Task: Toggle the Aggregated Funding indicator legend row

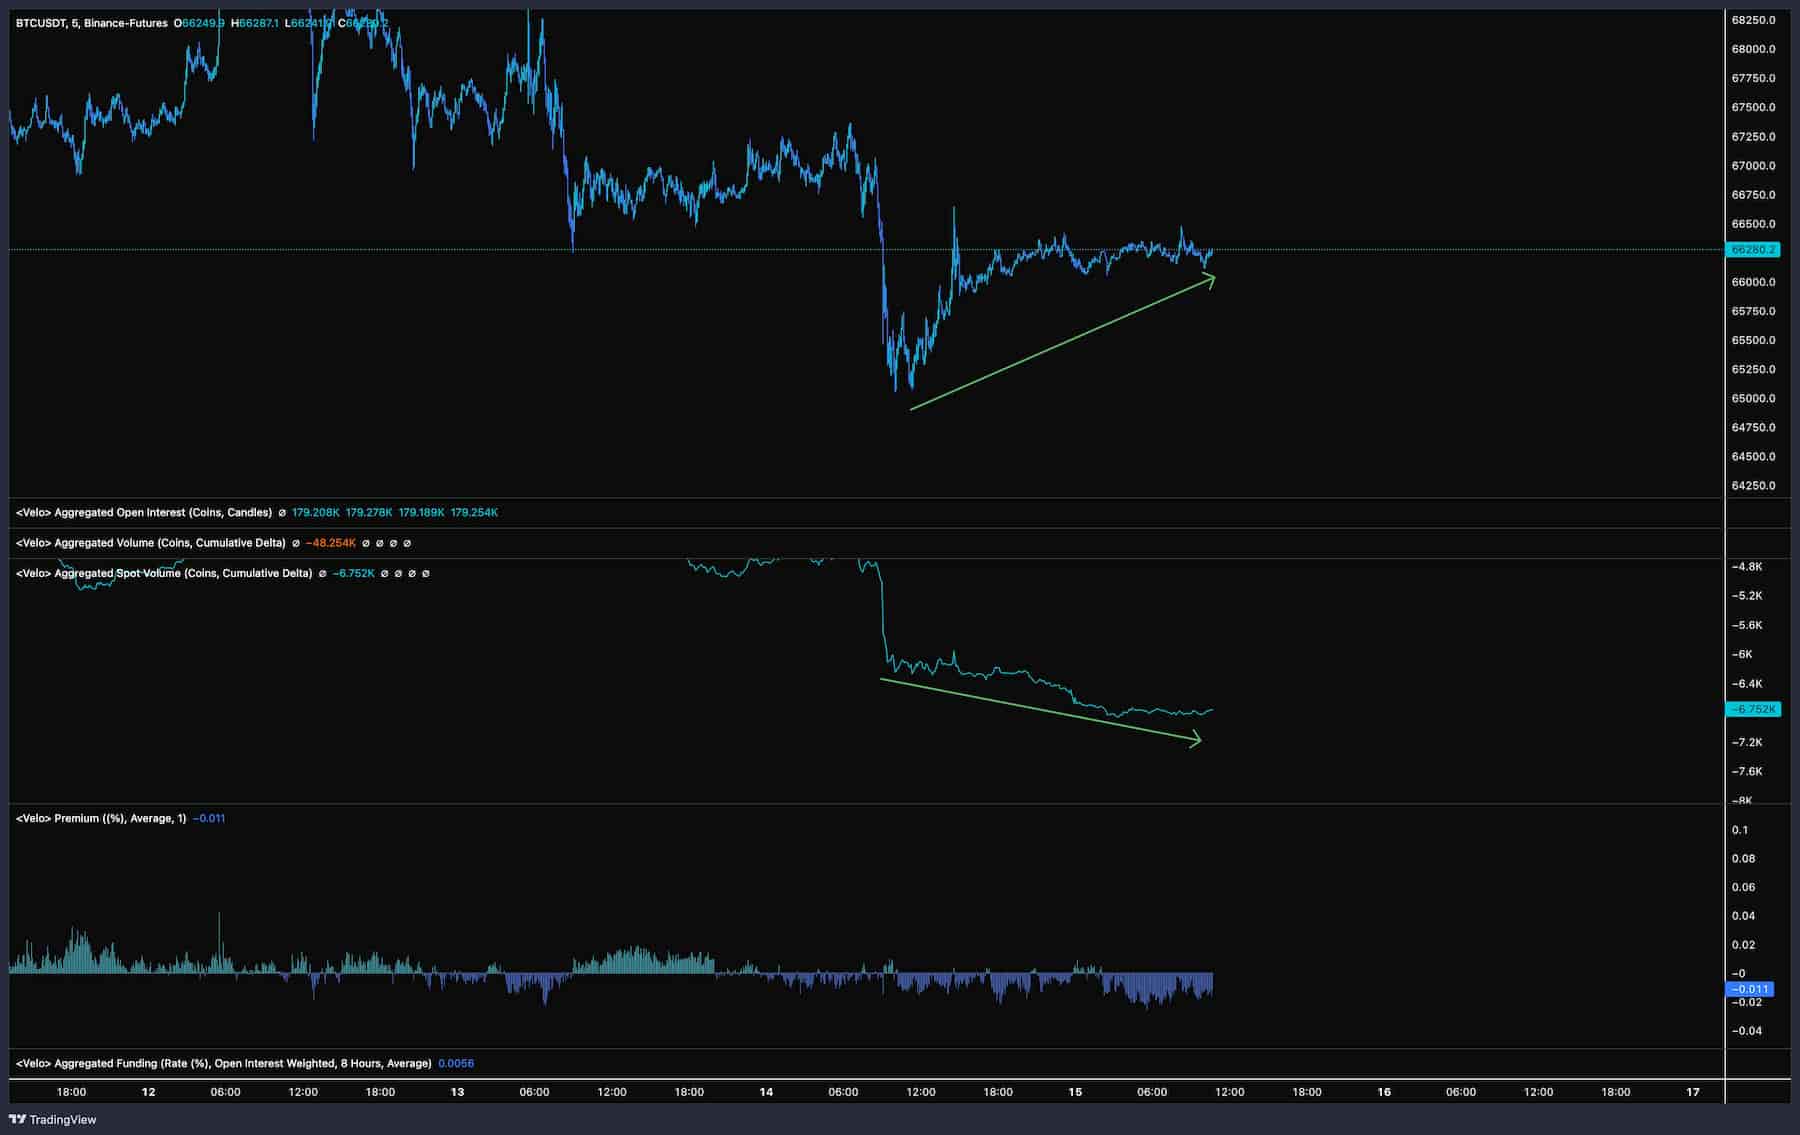Action: (x=220, y=1063)
